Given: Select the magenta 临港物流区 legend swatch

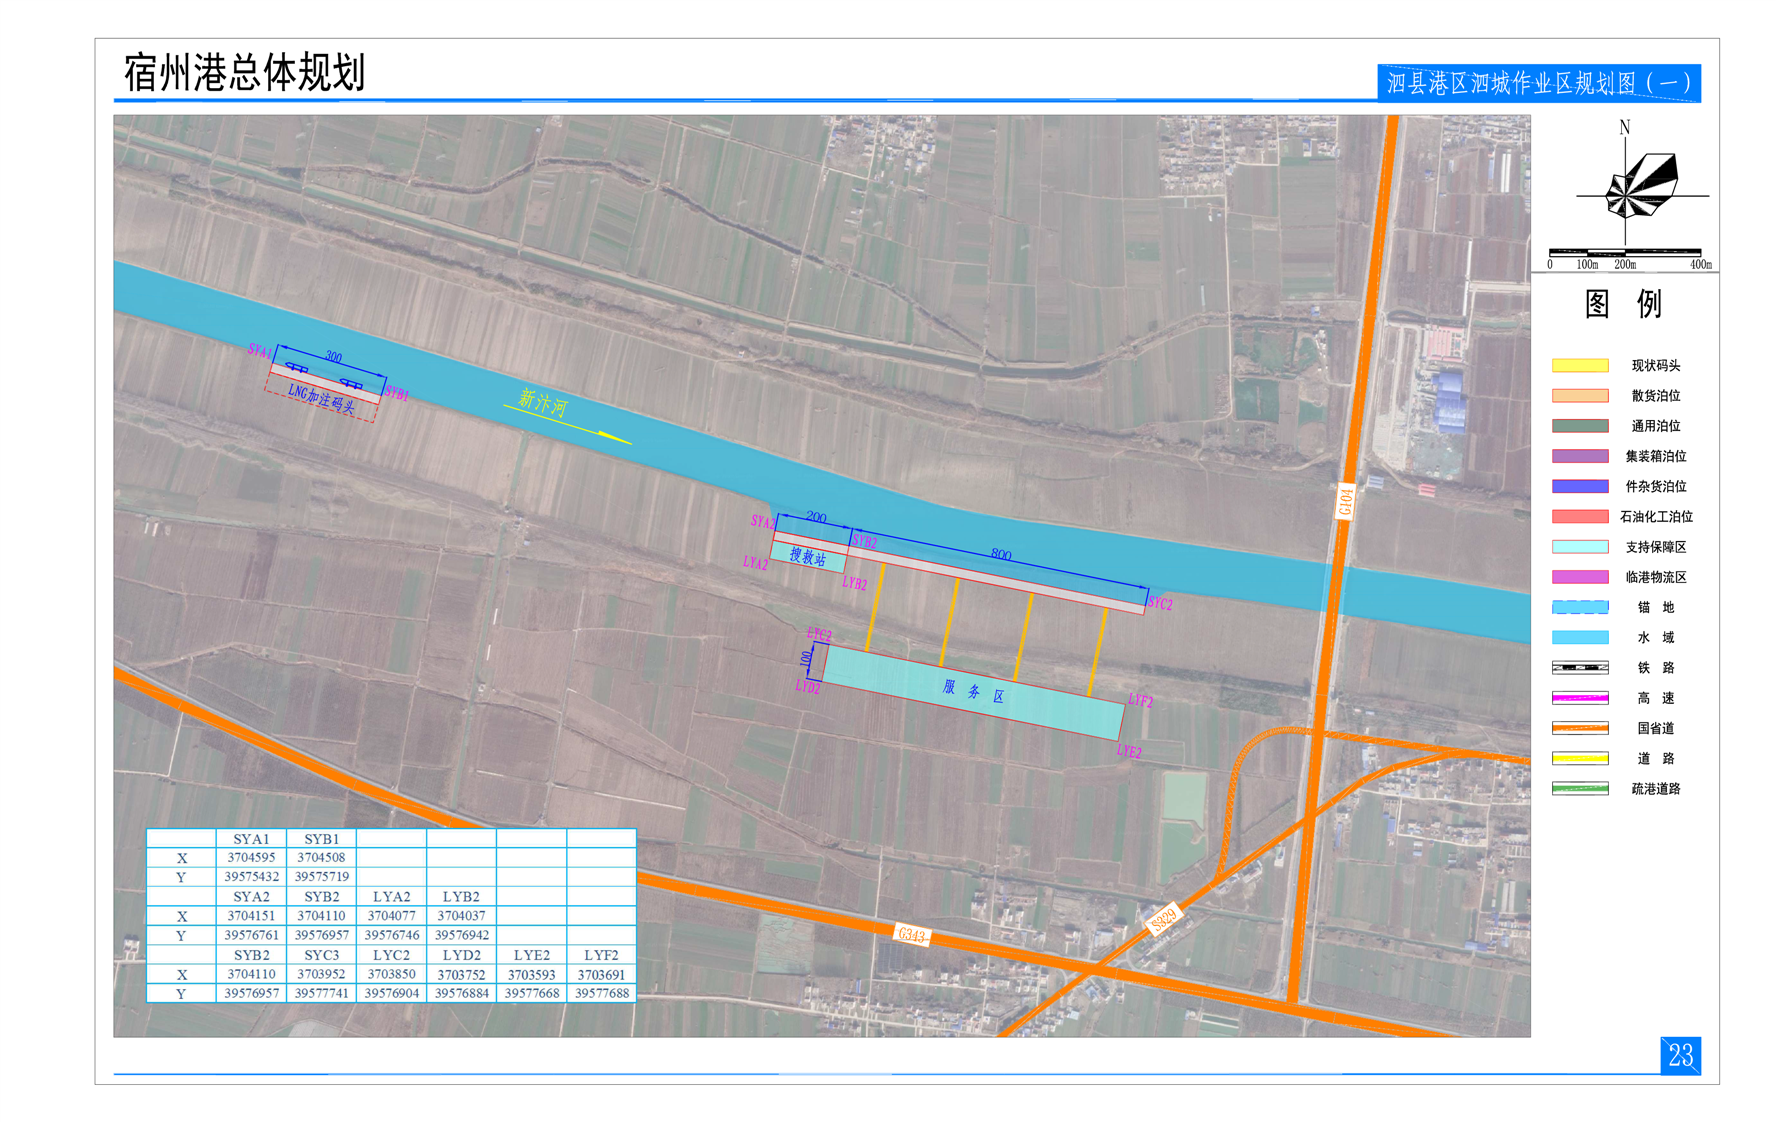Looking at the screenshot, I should pos(1579,577).
